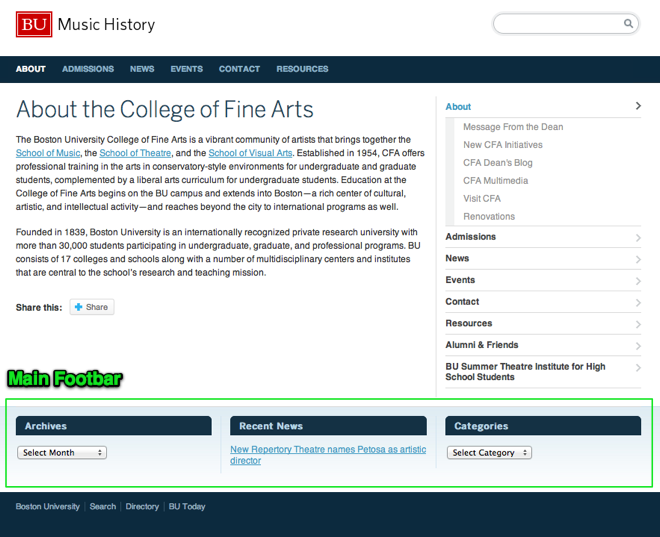Open Message From the Dean sidebar item
The height and width of the screenshot is (537, 660).
pyautogui.click(x=513, y=127)
